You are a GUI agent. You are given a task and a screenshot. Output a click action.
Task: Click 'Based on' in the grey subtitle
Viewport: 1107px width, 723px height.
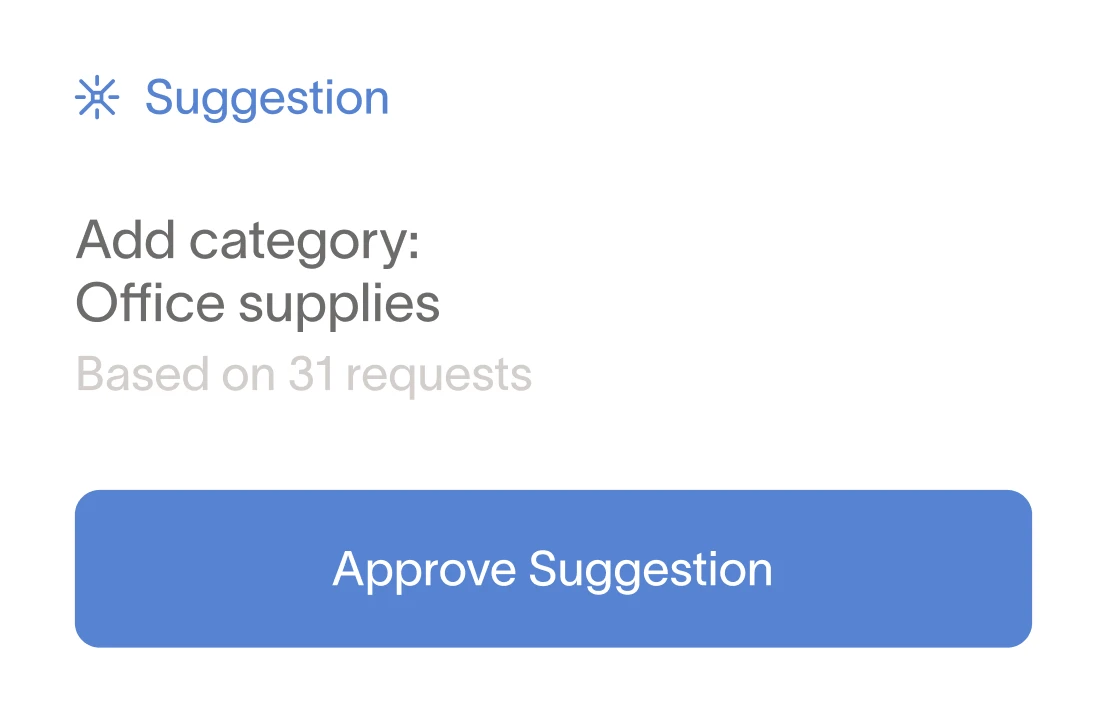pos(176,374)
